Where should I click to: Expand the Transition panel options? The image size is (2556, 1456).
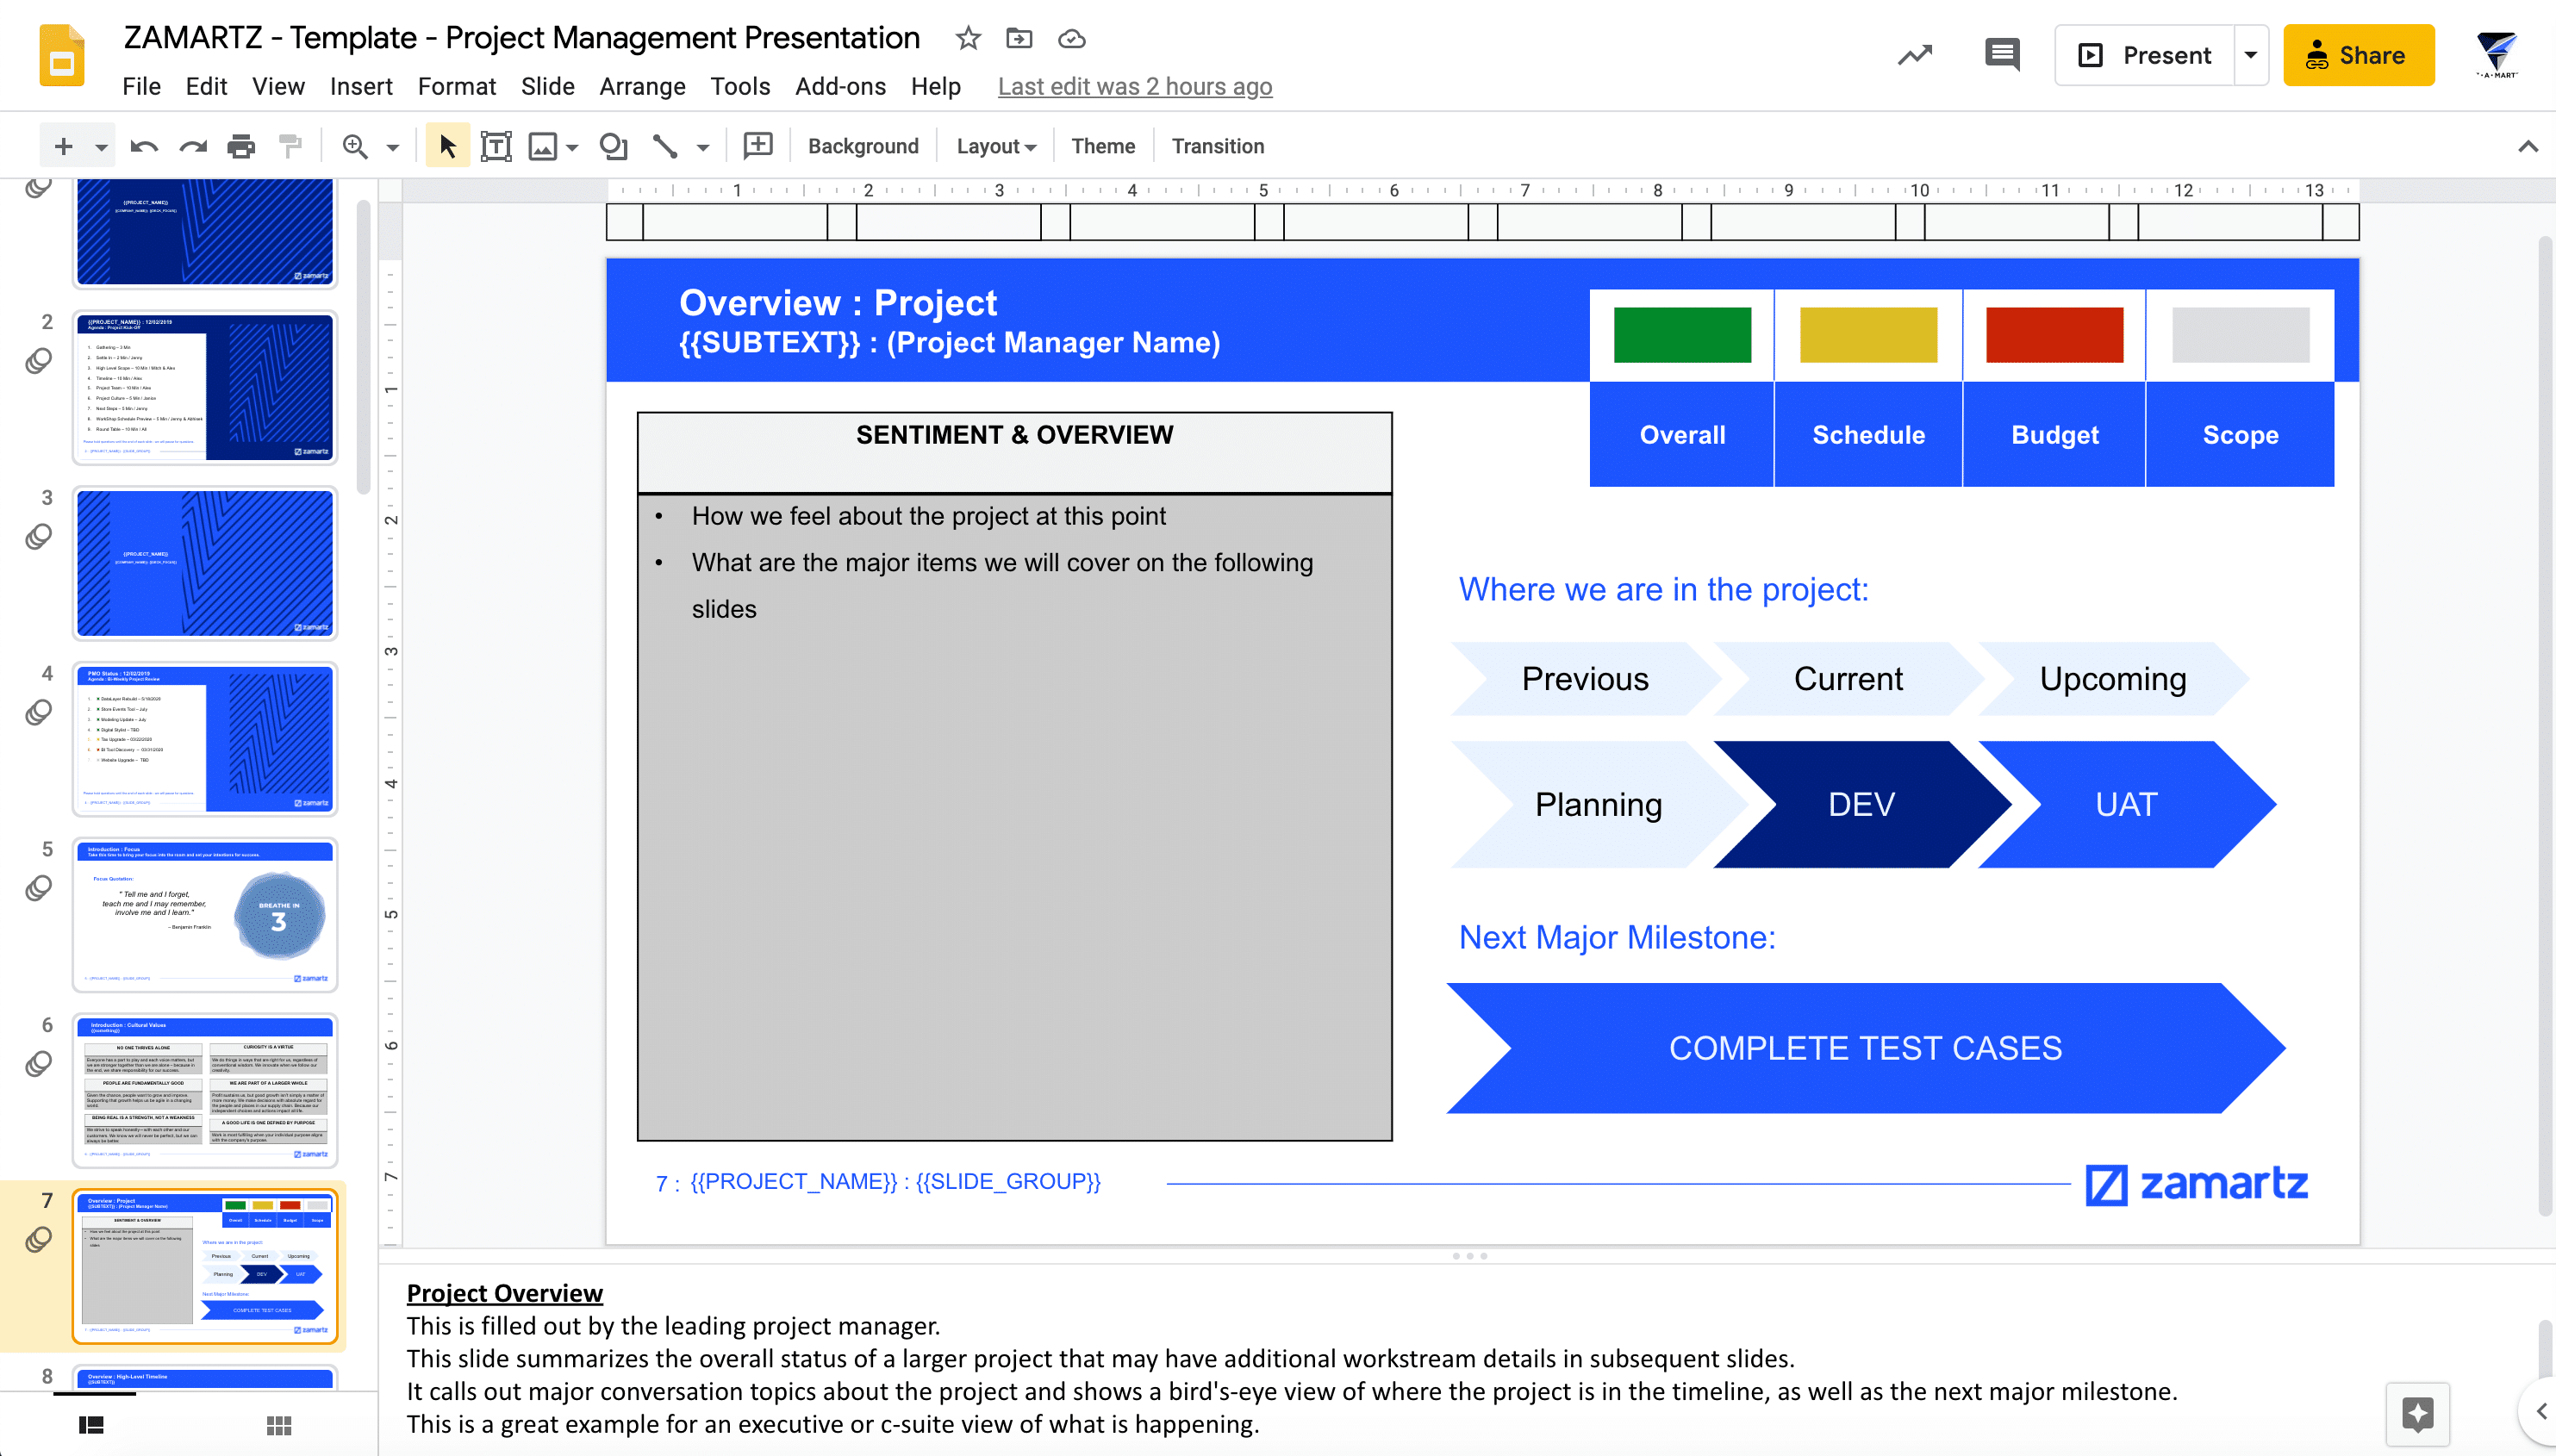(x=1219, y=146)
